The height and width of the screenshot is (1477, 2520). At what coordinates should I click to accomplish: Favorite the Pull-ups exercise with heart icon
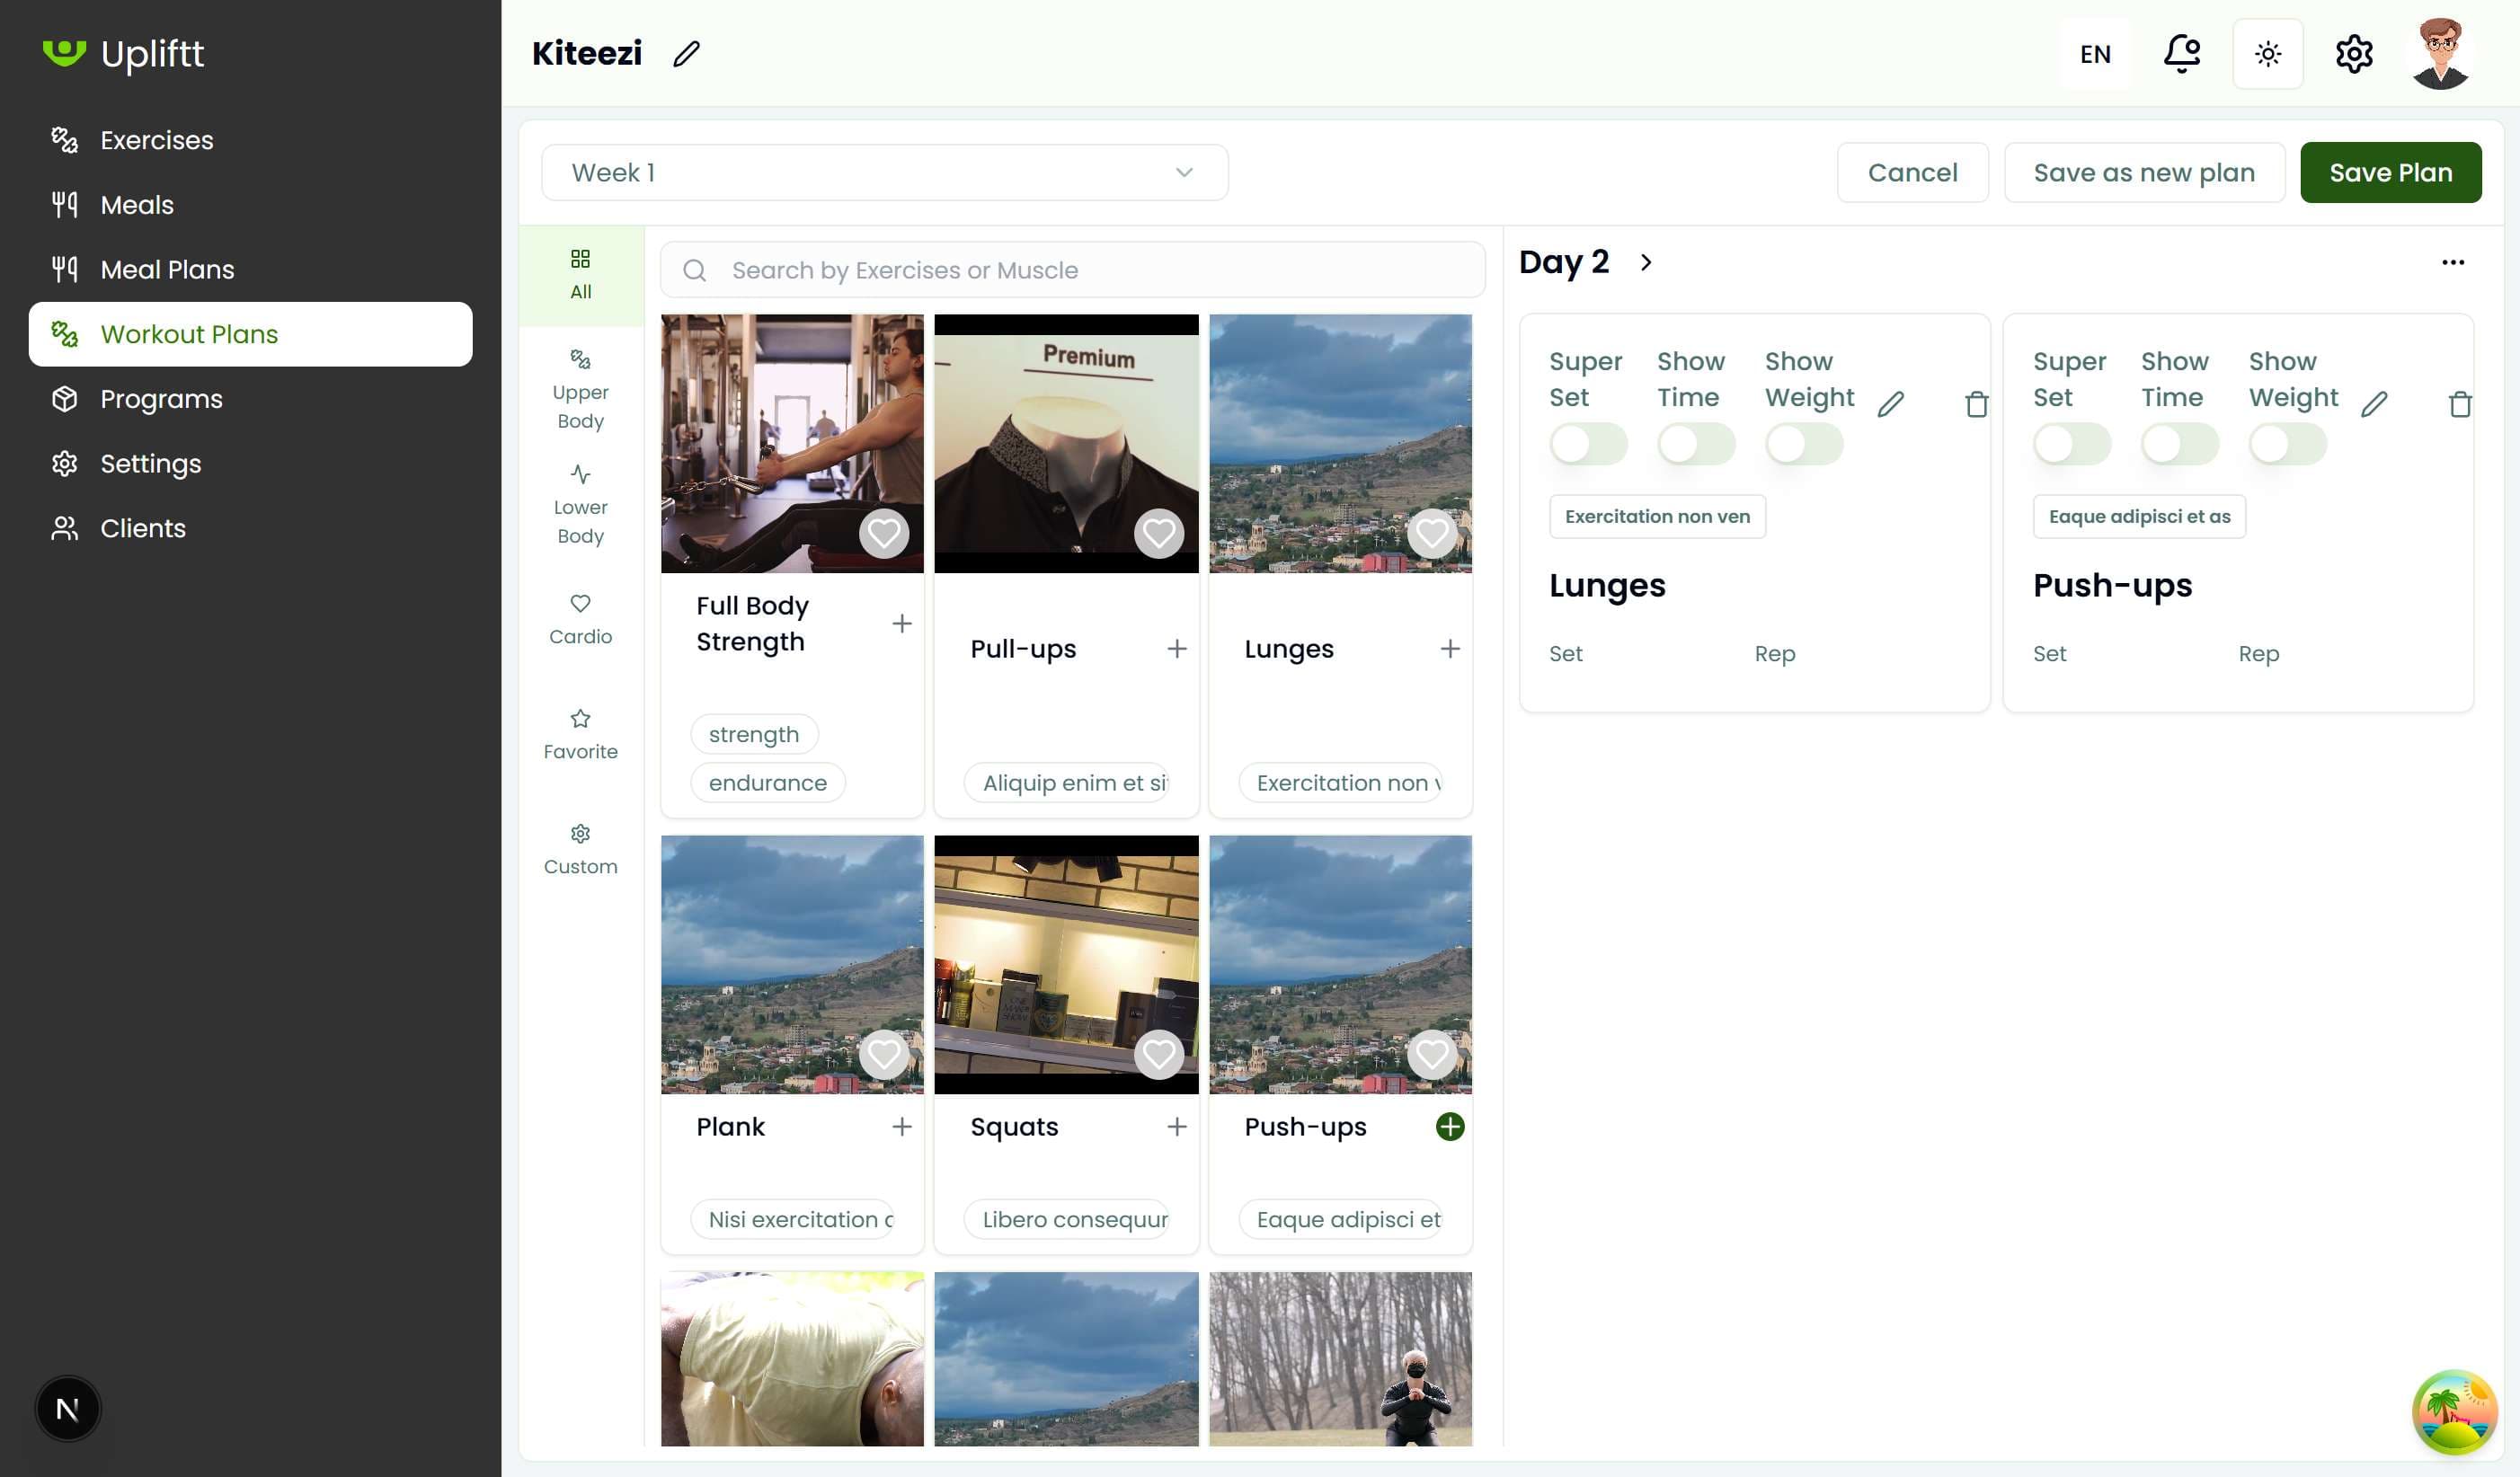coord(1158,533)
